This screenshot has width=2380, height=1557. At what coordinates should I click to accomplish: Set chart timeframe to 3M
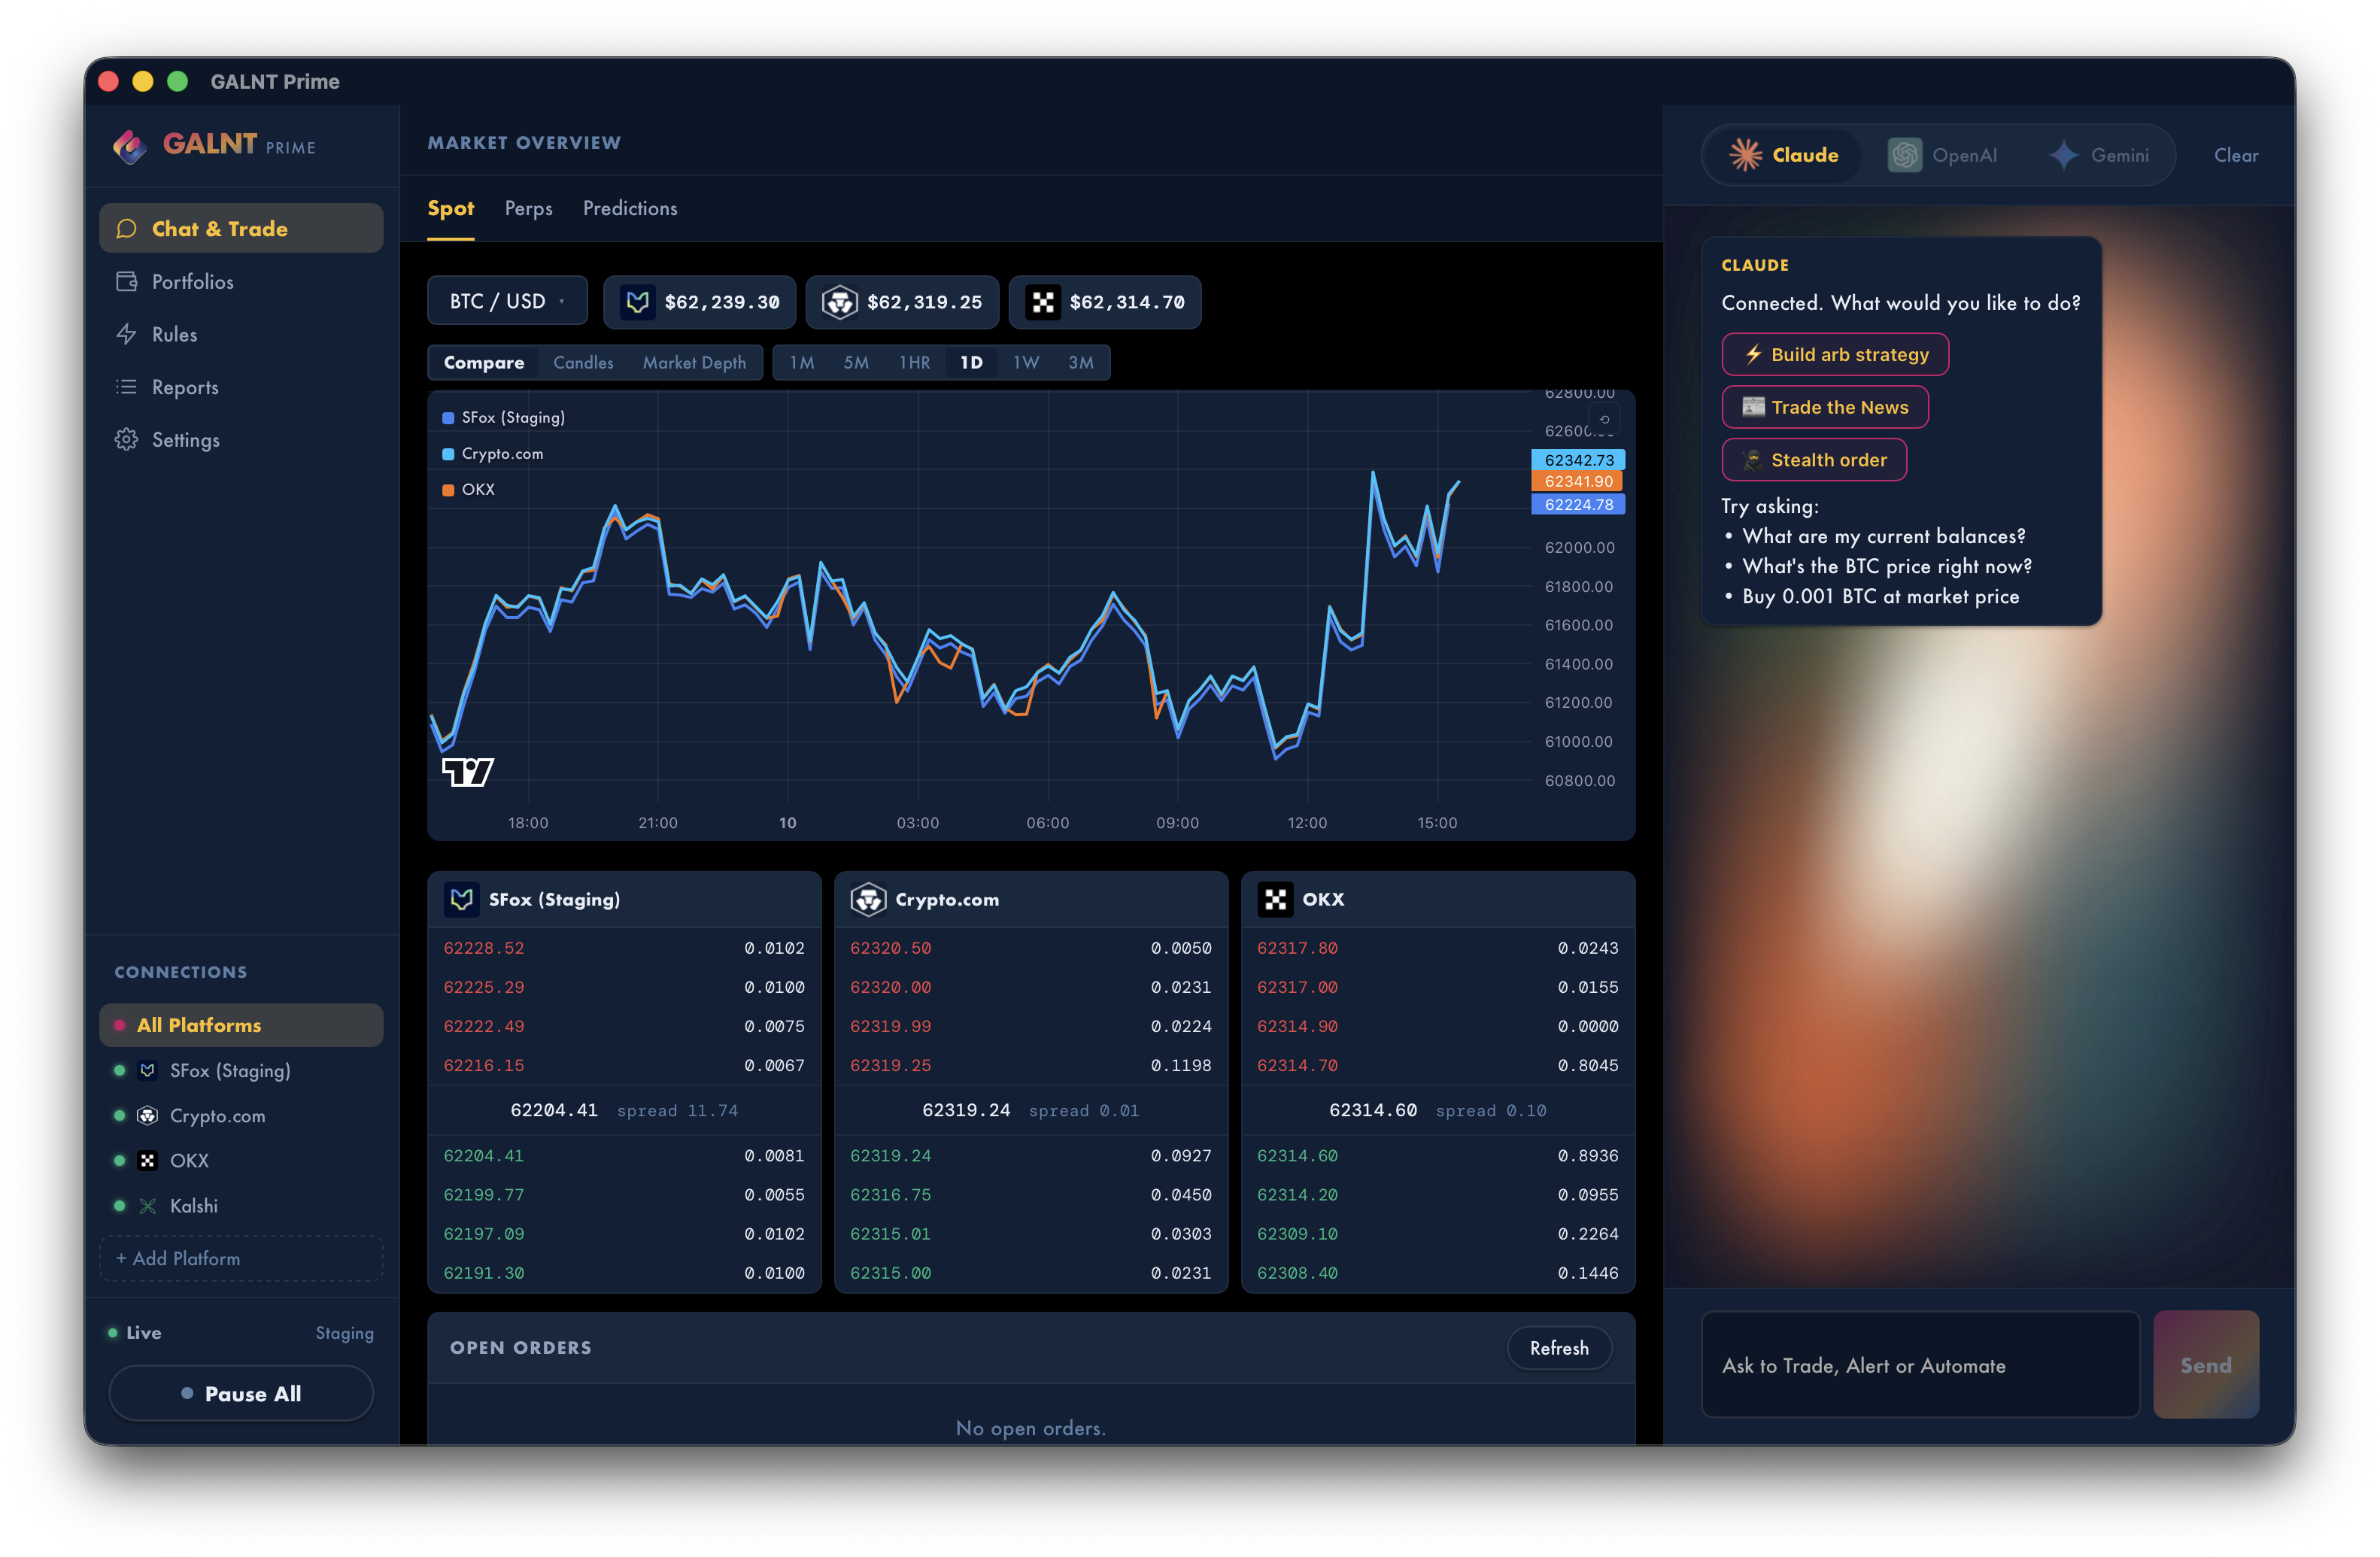pos(1080,362)
